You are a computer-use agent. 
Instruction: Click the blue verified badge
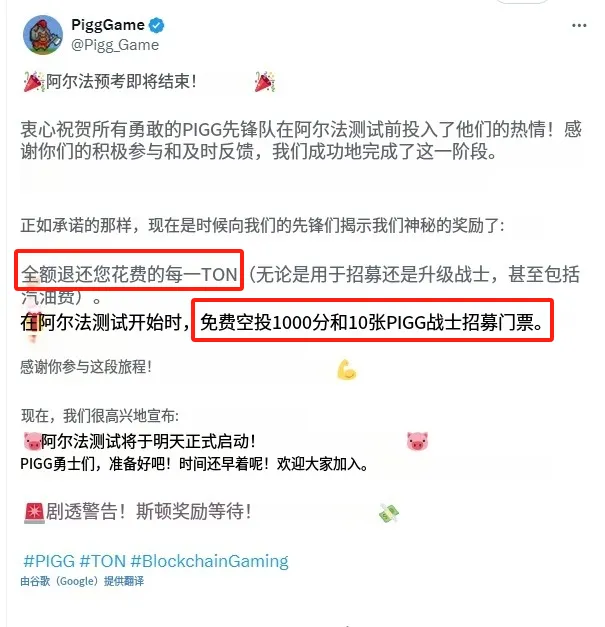(x=156, y=26)
